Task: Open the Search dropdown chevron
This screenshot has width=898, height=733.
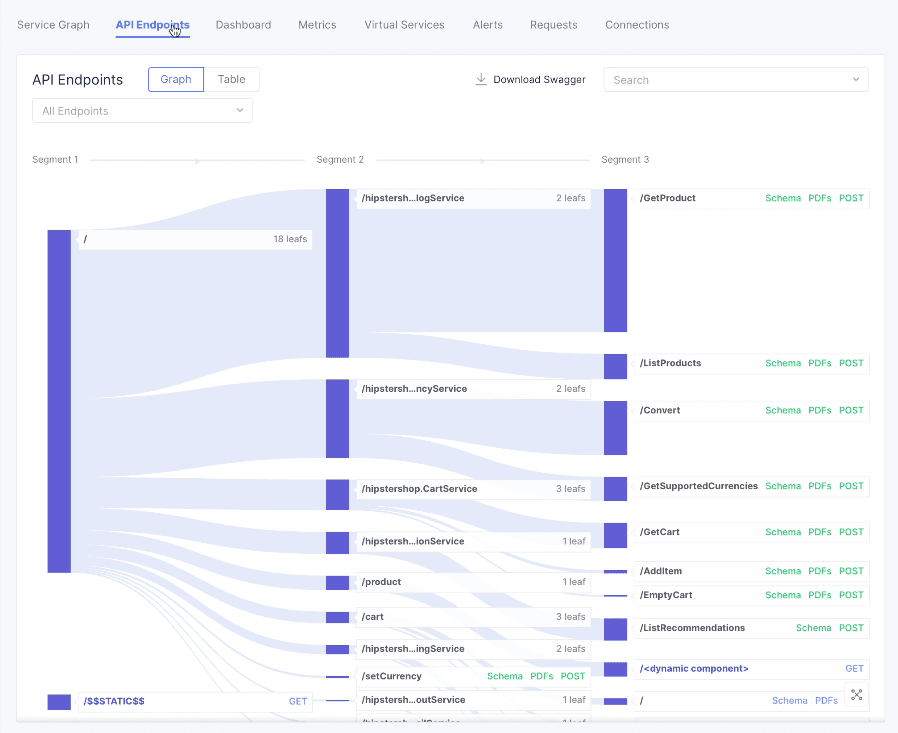Action: (855, 79)
